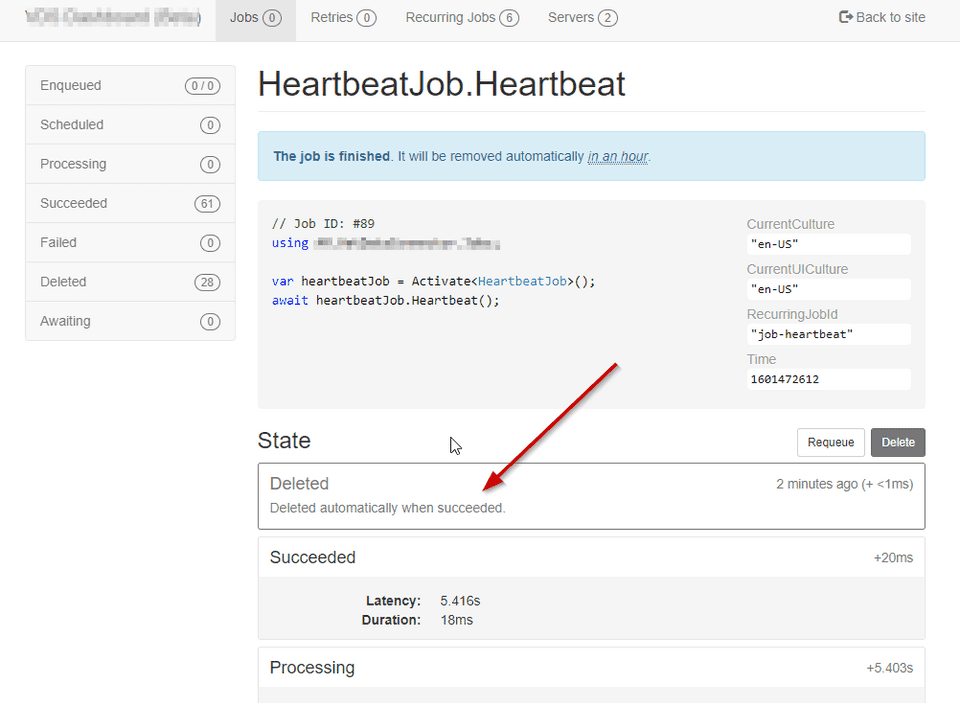This screenshot has height=703, width=960.
Task: Click the Deleted state panel header
Action: click(299, 483)
